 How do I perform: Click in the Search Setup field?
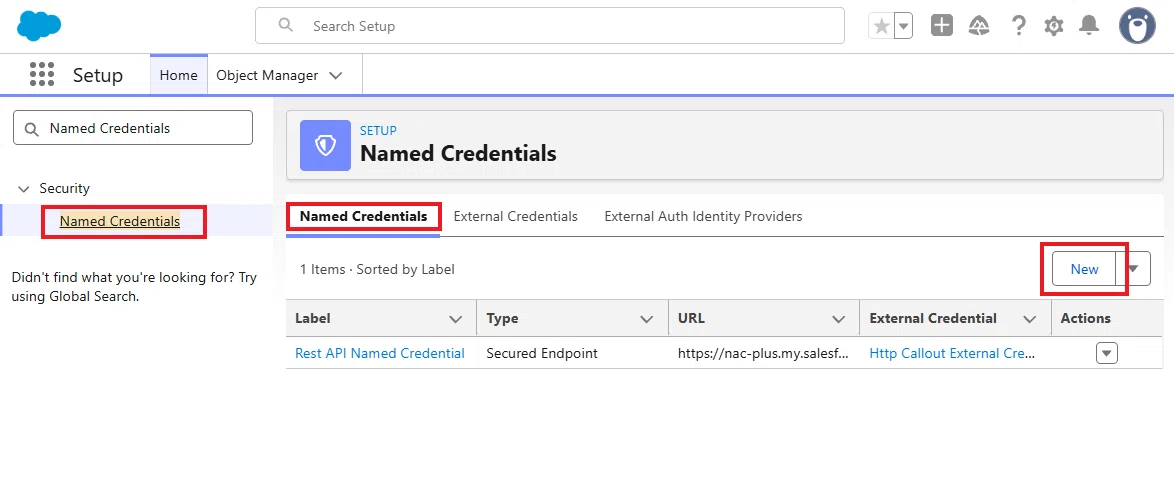click(x=550, y=26)
